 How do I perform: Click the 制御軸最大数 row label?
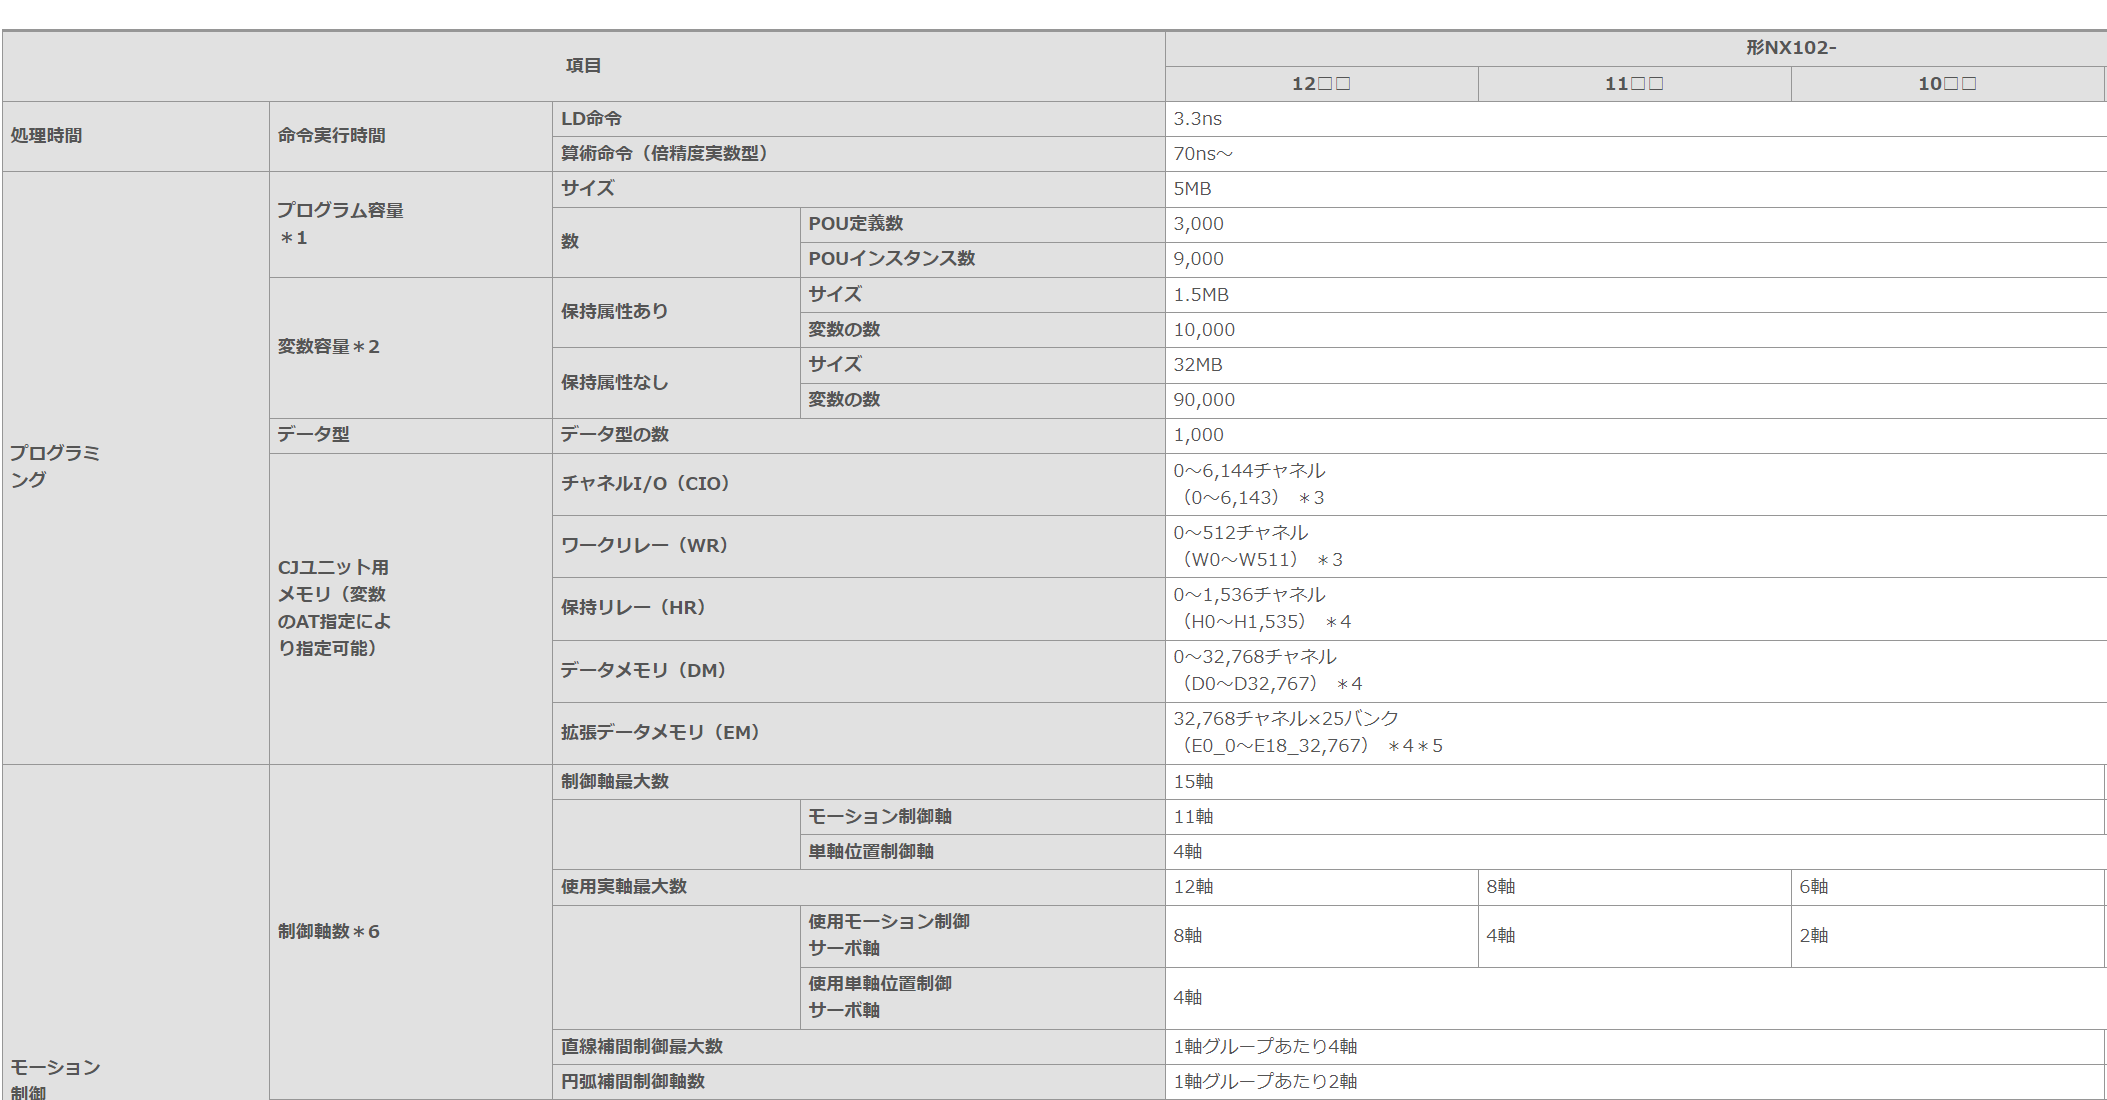[614, 782]
